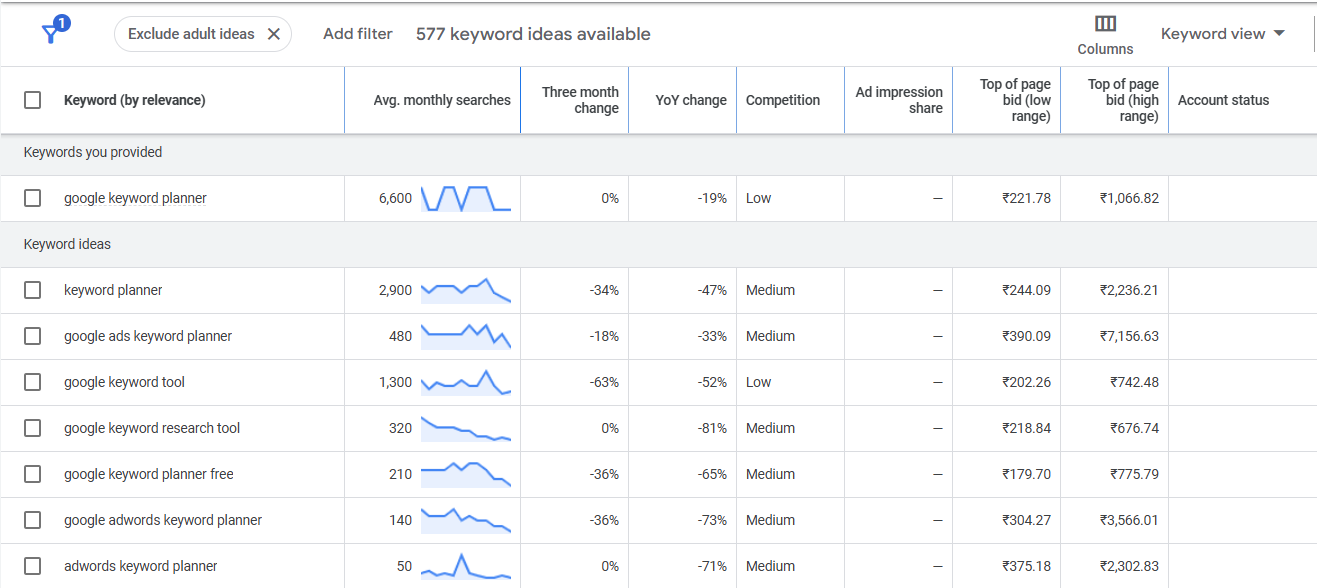Select the google keyword planner row checkbox
Screen dimensions: 1317x588
tap(33, 198)
